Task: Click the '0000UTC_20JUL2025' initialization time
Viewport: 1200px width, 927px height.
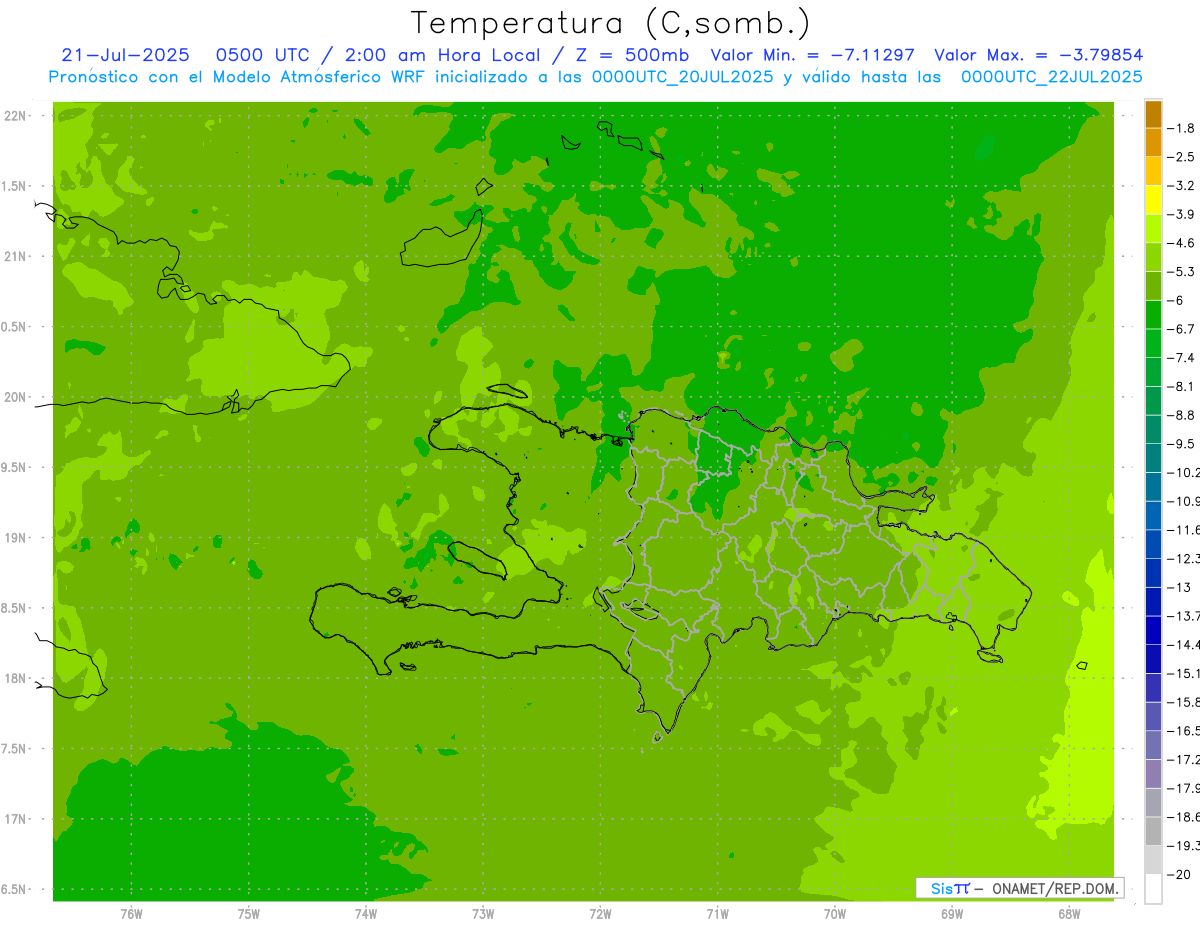Action: [x=683, y=77]
